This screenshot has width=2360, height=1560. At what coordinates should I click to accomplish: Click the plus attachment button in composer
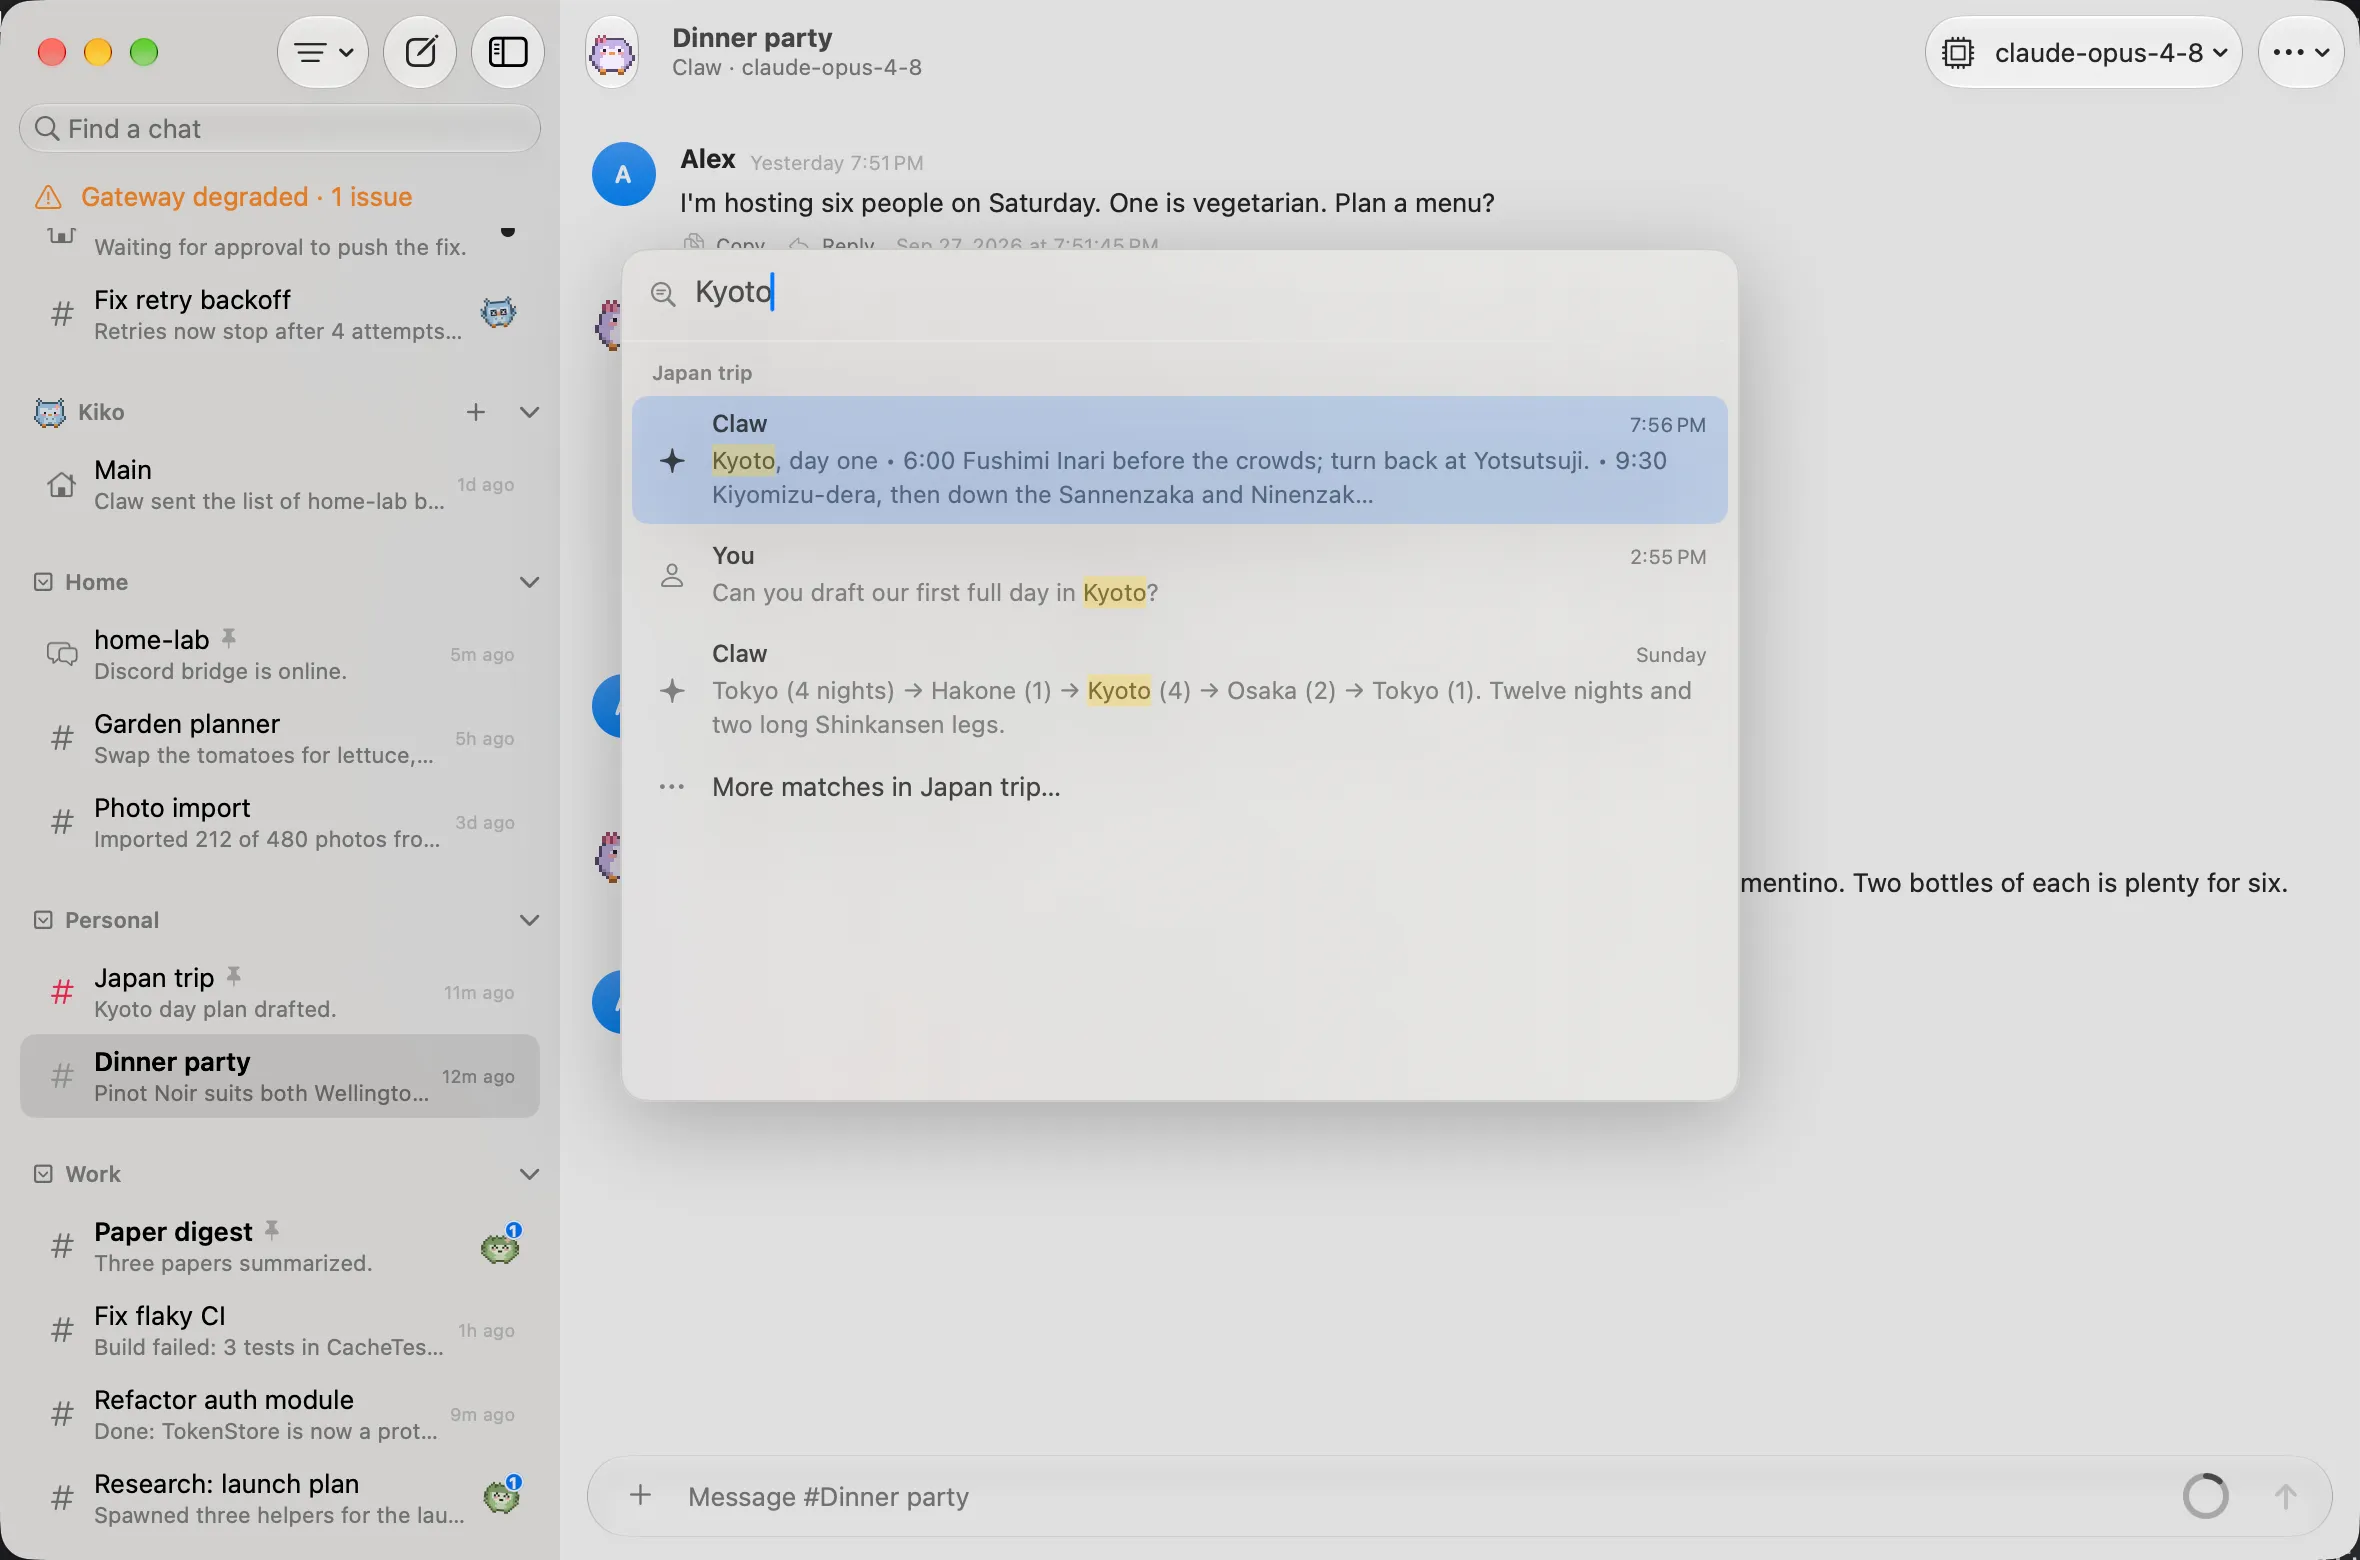641,1496
